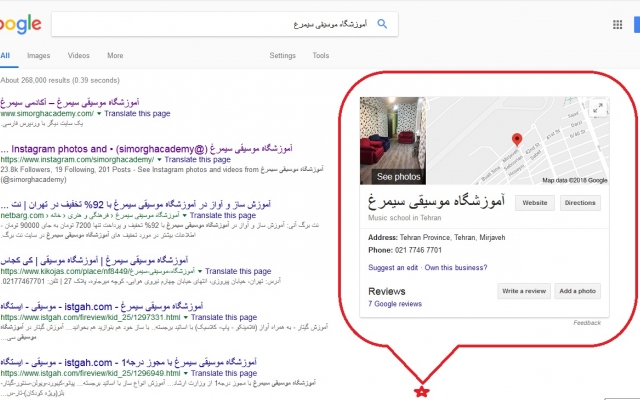Open the Google apps grid icon
This screenshot has height=400, width=640.
(x=618, y=25)
